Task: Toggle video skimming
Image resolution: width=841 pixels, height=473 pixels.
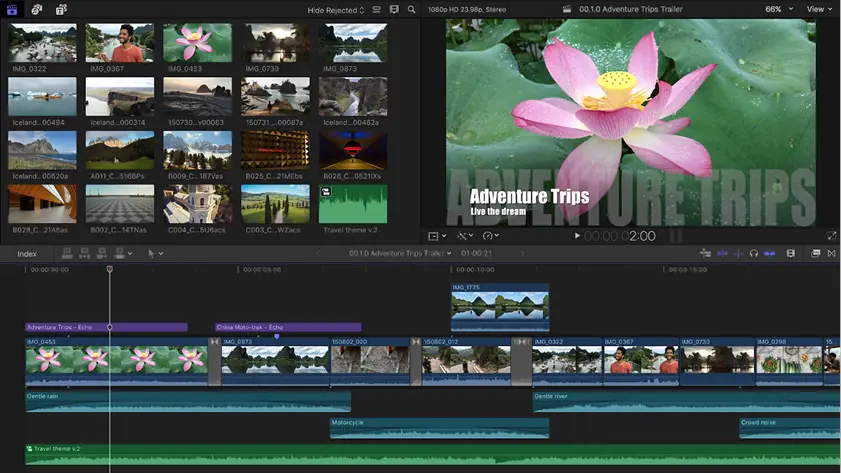Action: pyautogui.click(x=722, y=253)
